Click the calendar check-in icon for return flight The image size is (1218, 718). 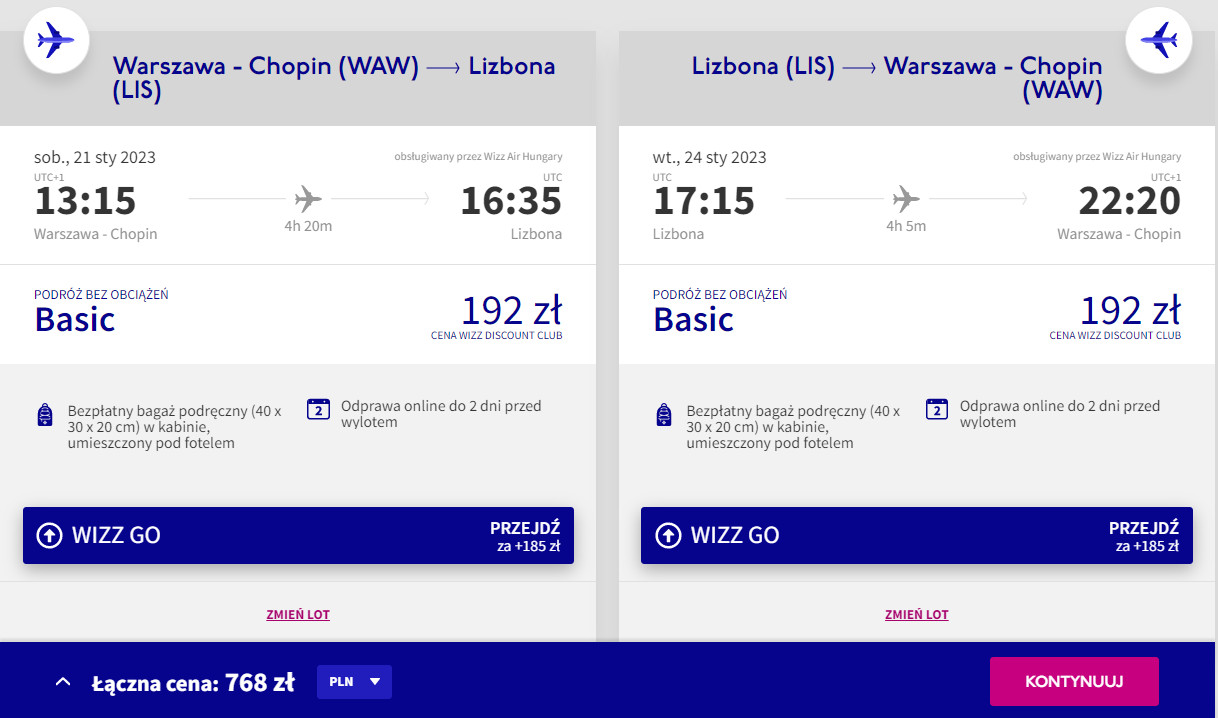[x=937, y=409]
